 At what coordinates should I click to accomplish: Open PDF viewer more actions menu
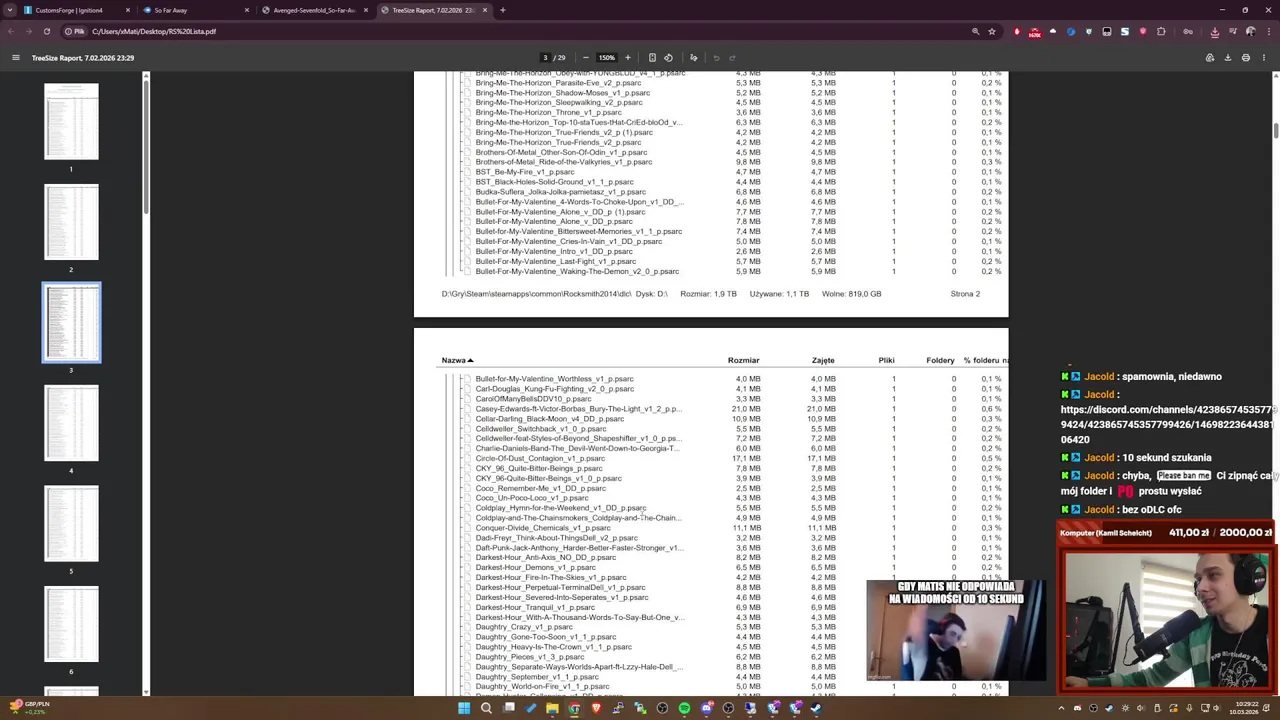point(1264,57)
